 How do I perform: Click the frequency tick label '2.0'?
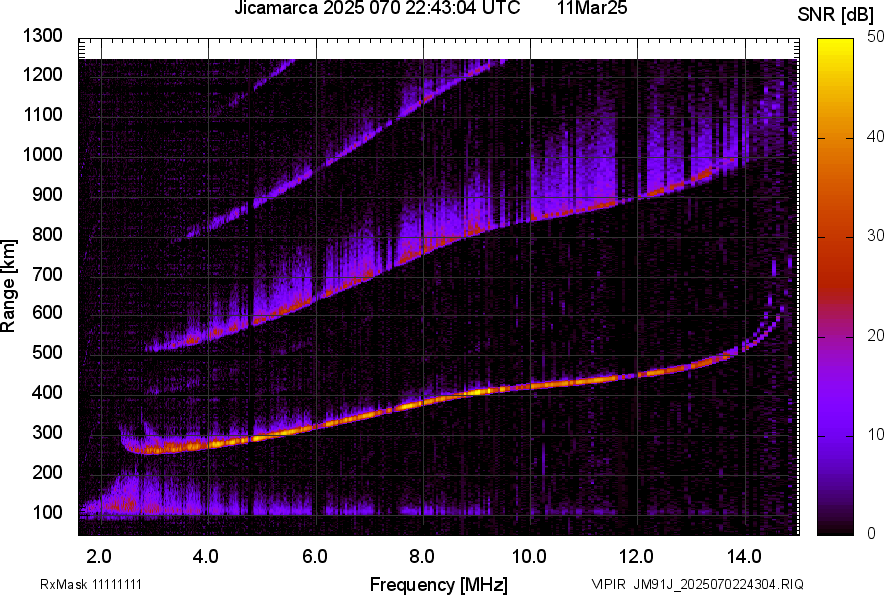click(99, 557)
